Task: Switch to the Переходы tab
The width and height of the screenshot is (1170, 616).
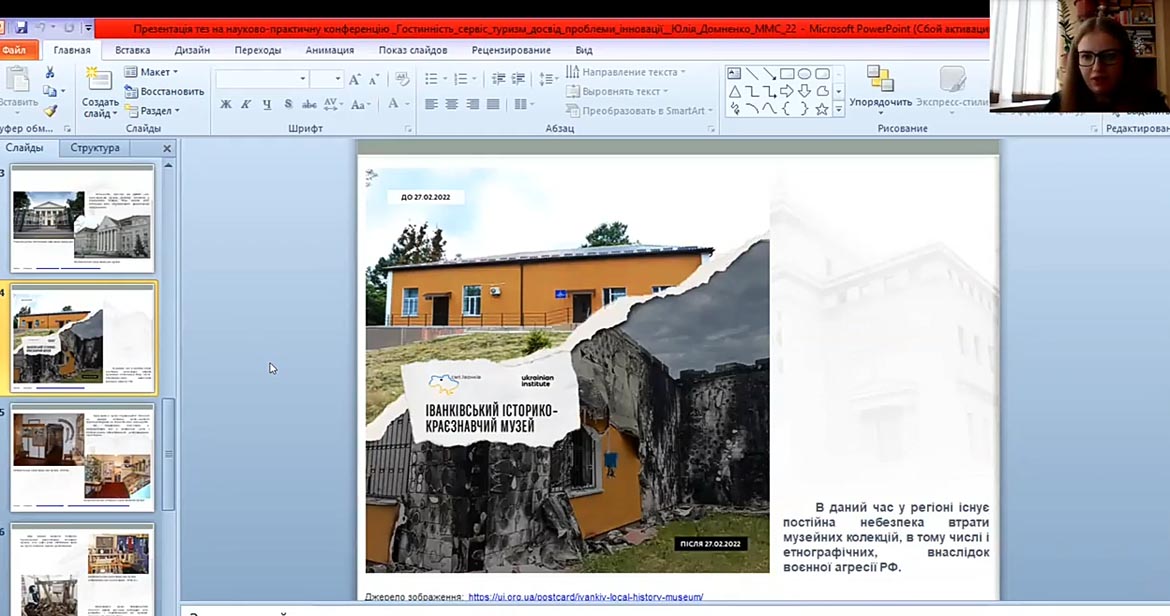Action: (258, 50)
